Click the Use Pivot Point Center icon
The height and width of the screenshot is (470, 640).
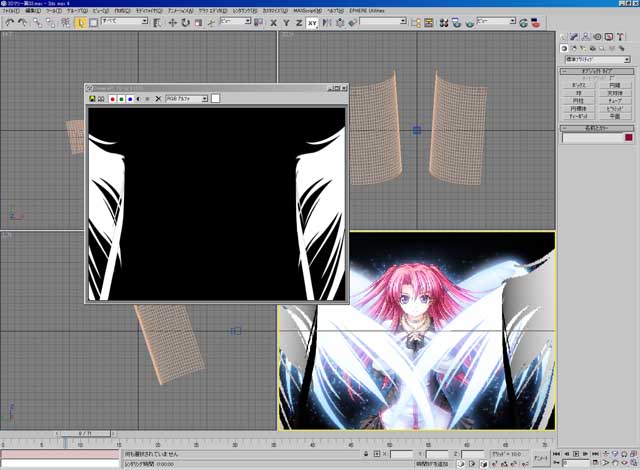point(258,23)
